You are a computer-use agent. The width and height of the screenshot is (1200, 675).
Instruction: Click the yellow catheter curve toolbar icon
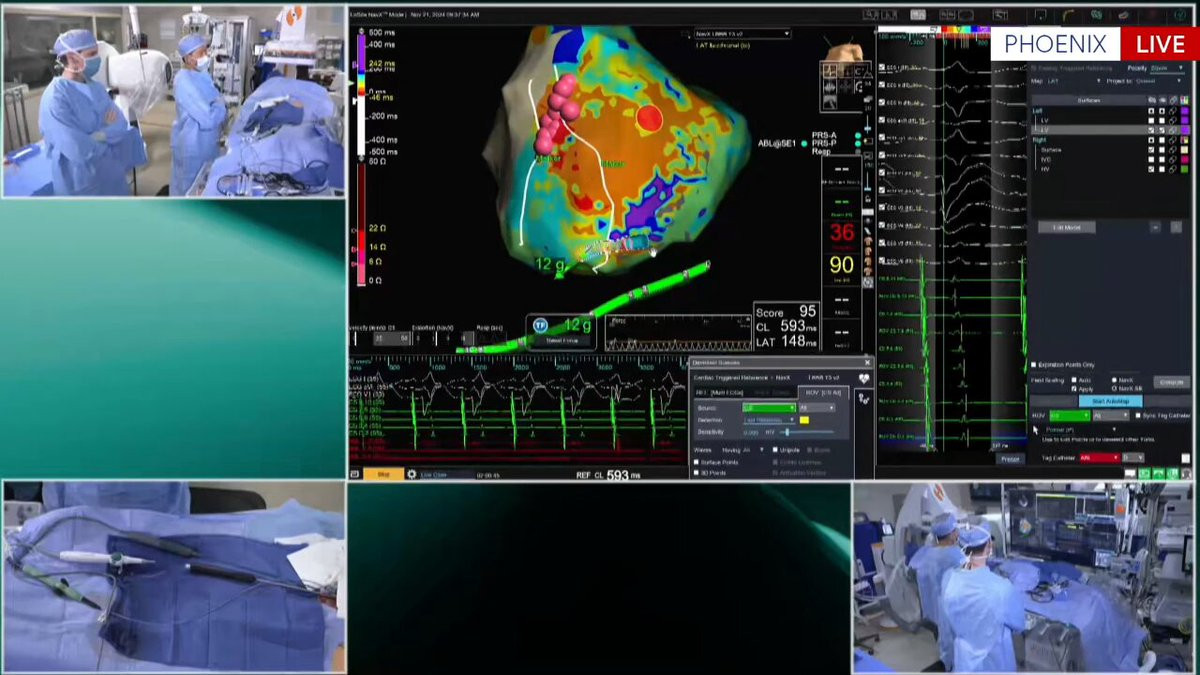click(1068, 15)
